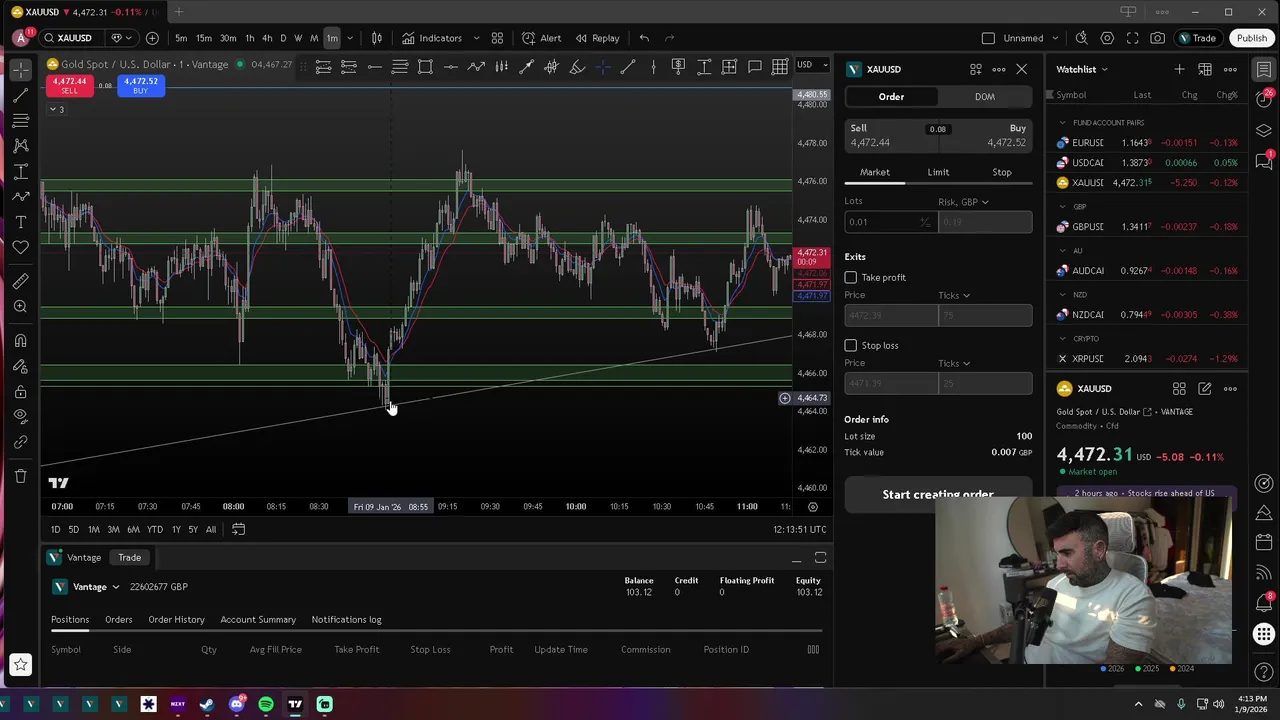Take chart snapshot with camera icon
Viewport: 1280px width, 720px height.
point(1157,38)
